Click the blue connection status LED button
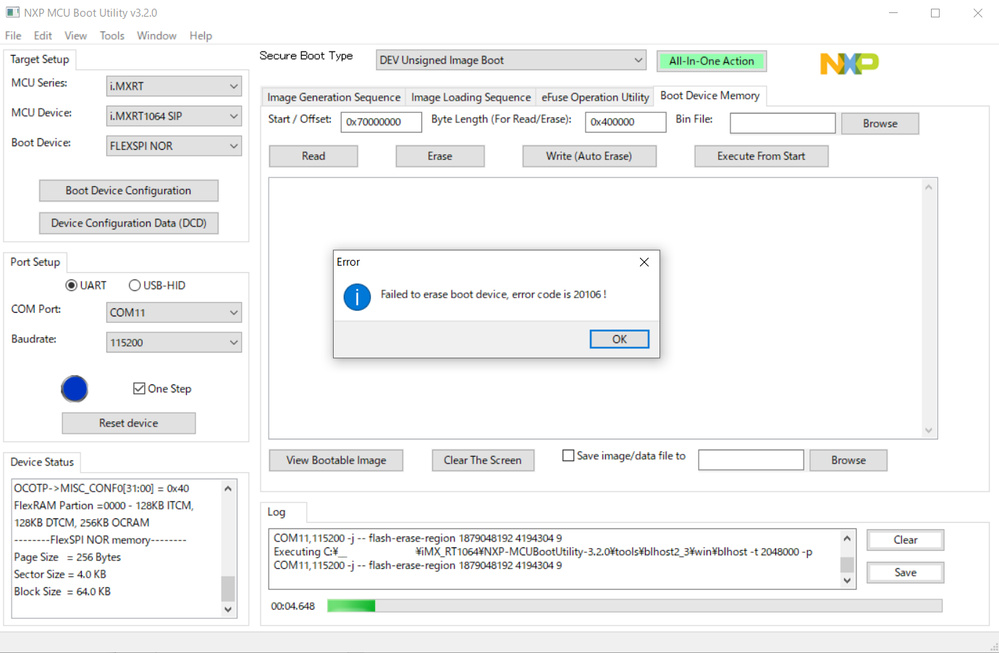Screen dimensions: 999x653 click(75, 389)
